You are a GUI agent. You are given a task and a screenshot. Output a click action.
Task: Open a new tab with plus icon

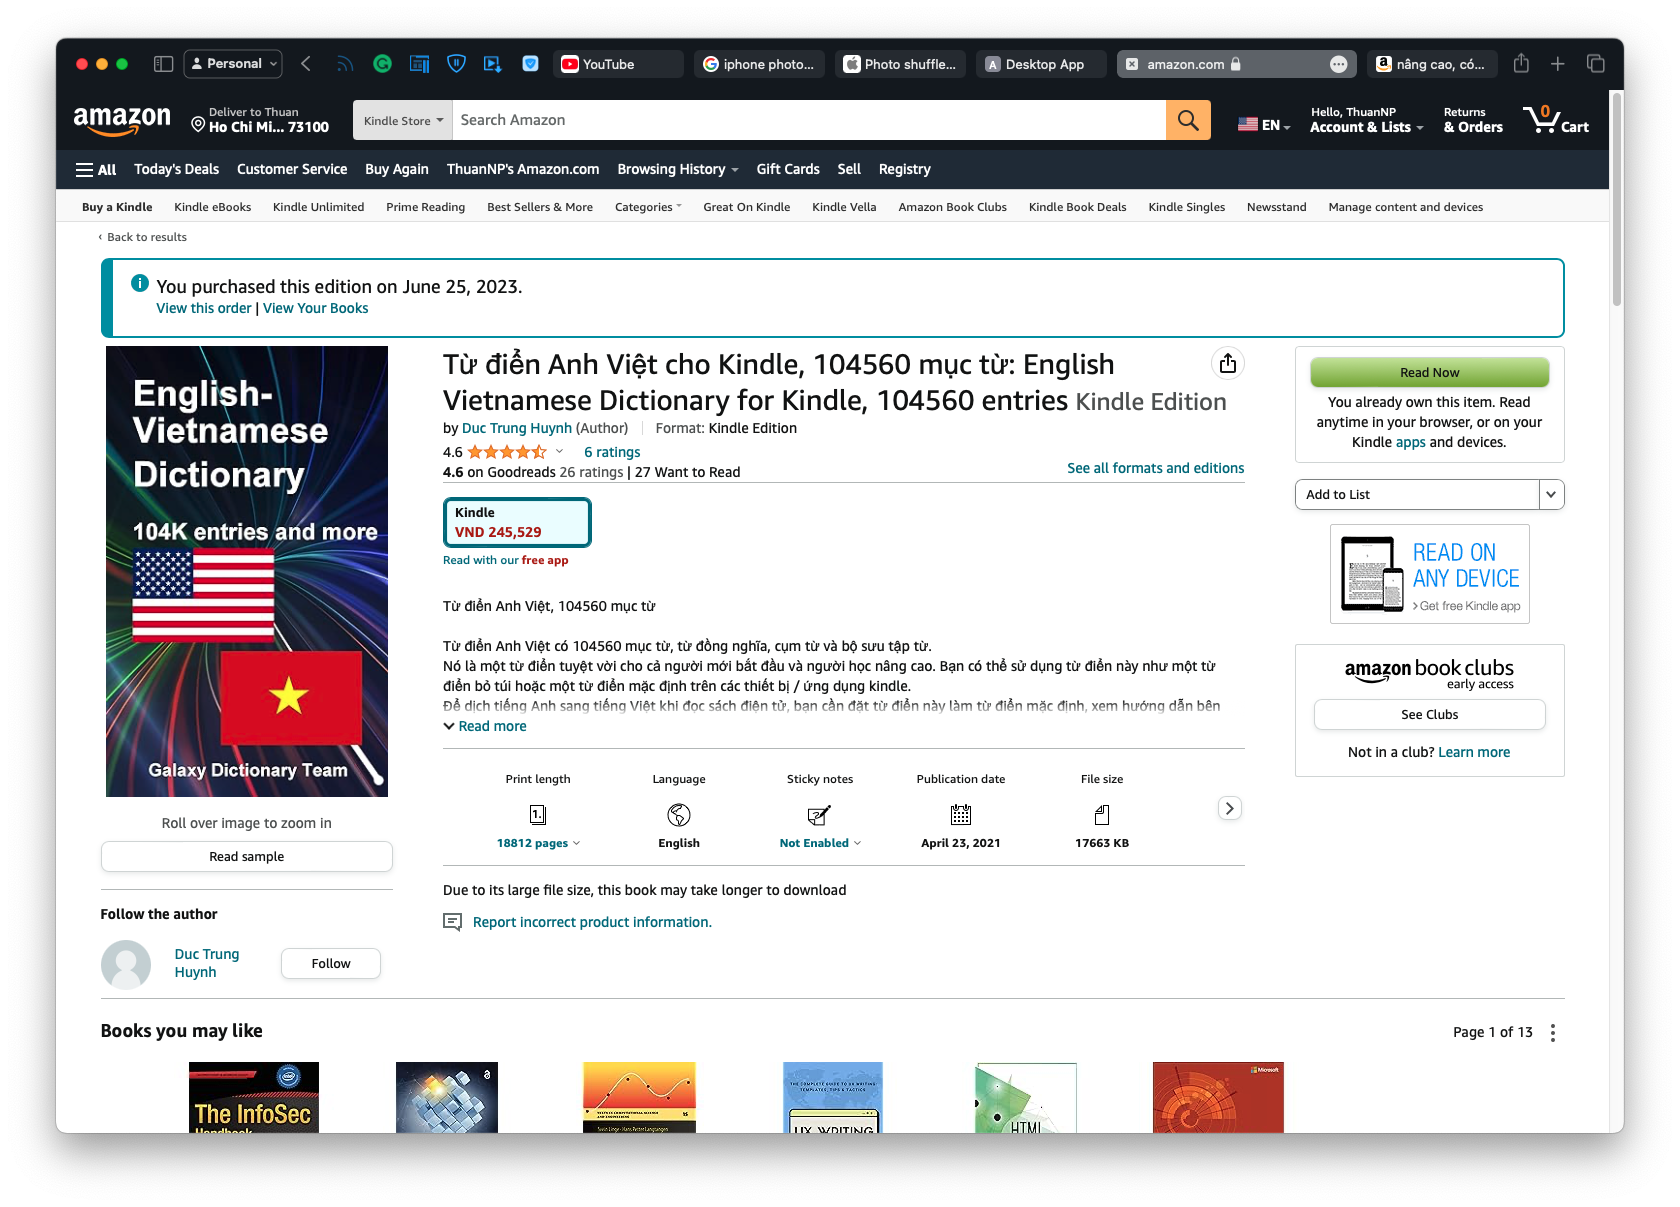coord(1558,64)
